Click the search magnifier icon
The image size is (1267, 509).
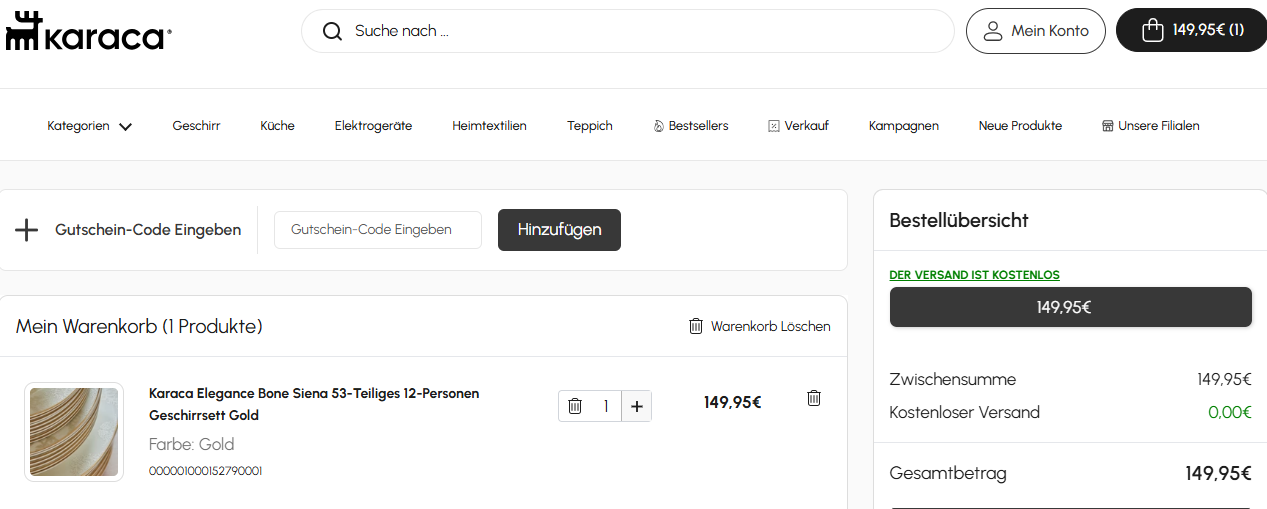[332, 31]
